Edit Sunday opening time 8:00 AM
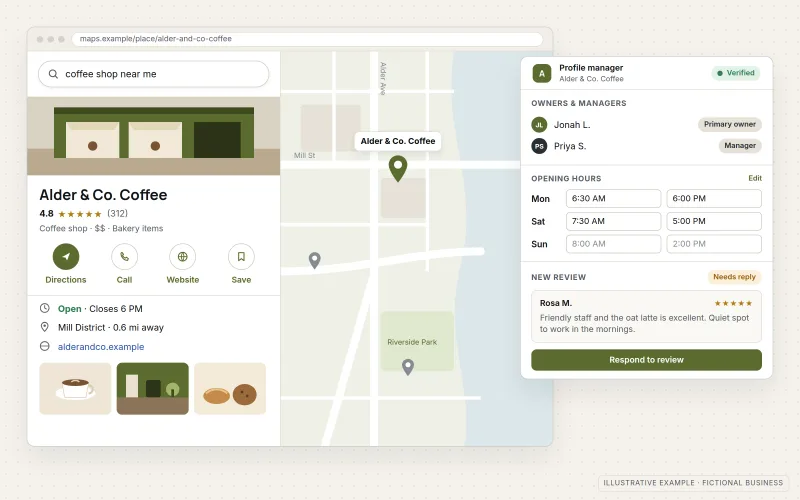 (x=613, y=244)
